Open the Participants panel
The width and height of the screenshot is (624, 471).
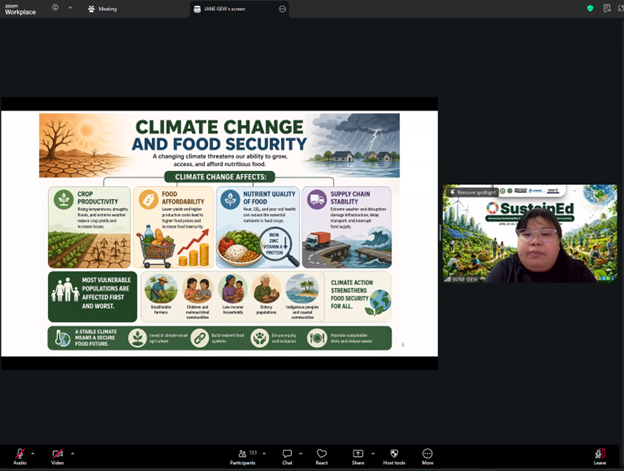click(x=242, y=454)
